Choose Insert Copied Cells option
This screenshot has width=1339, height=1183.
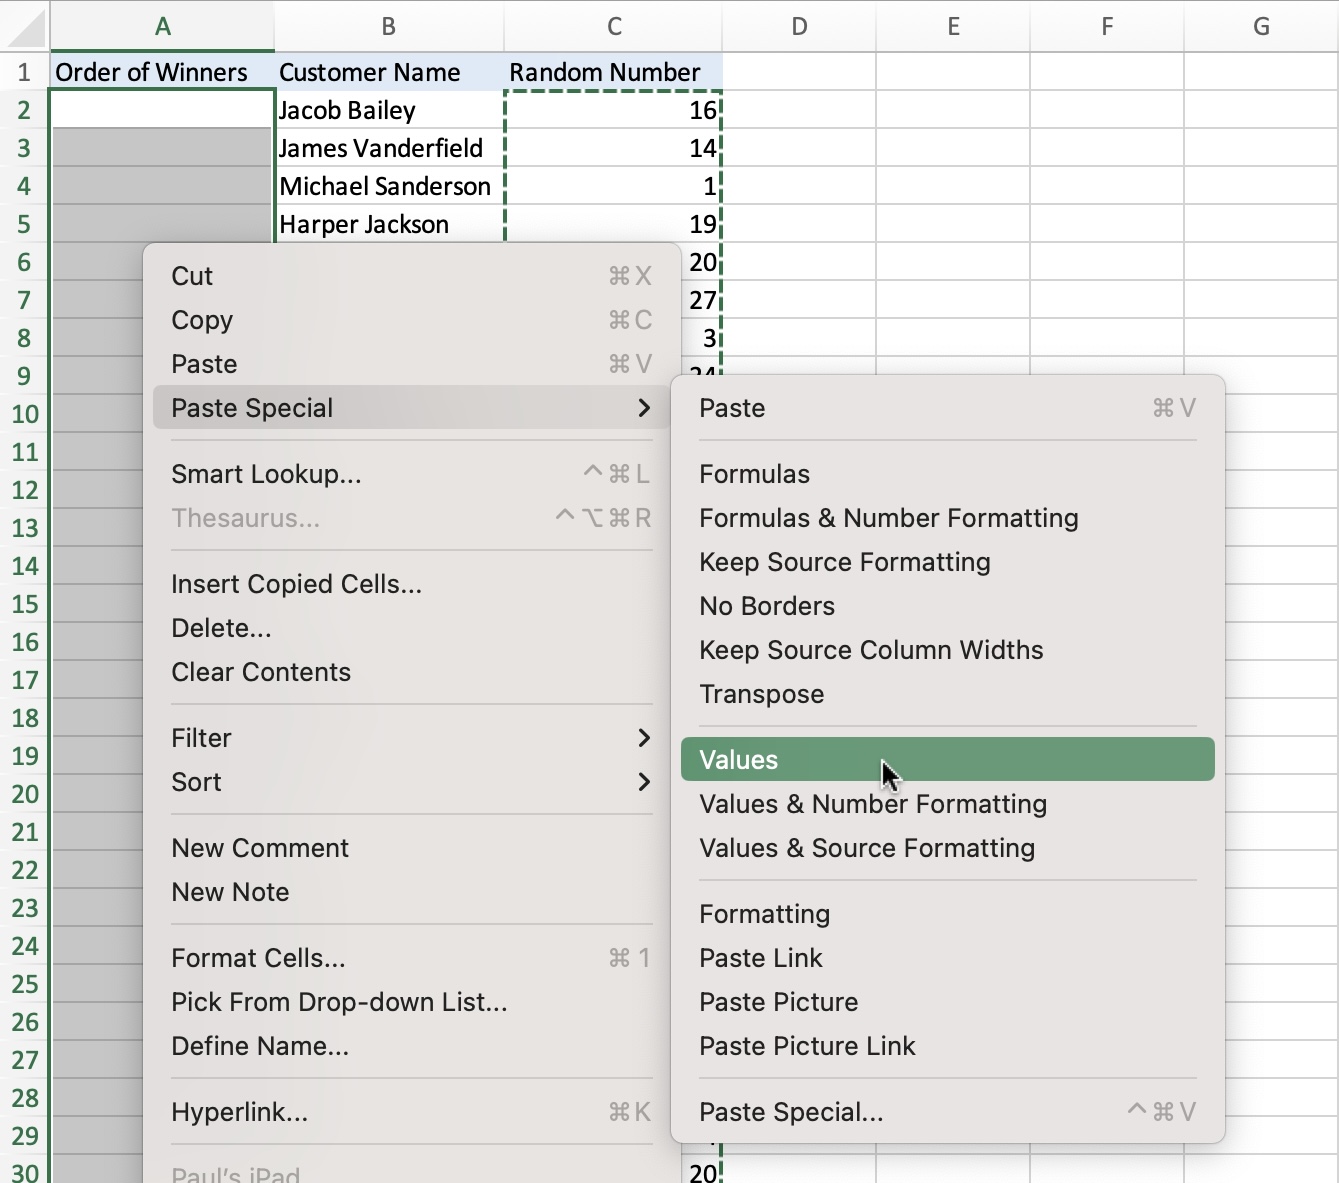pos(411,584)
